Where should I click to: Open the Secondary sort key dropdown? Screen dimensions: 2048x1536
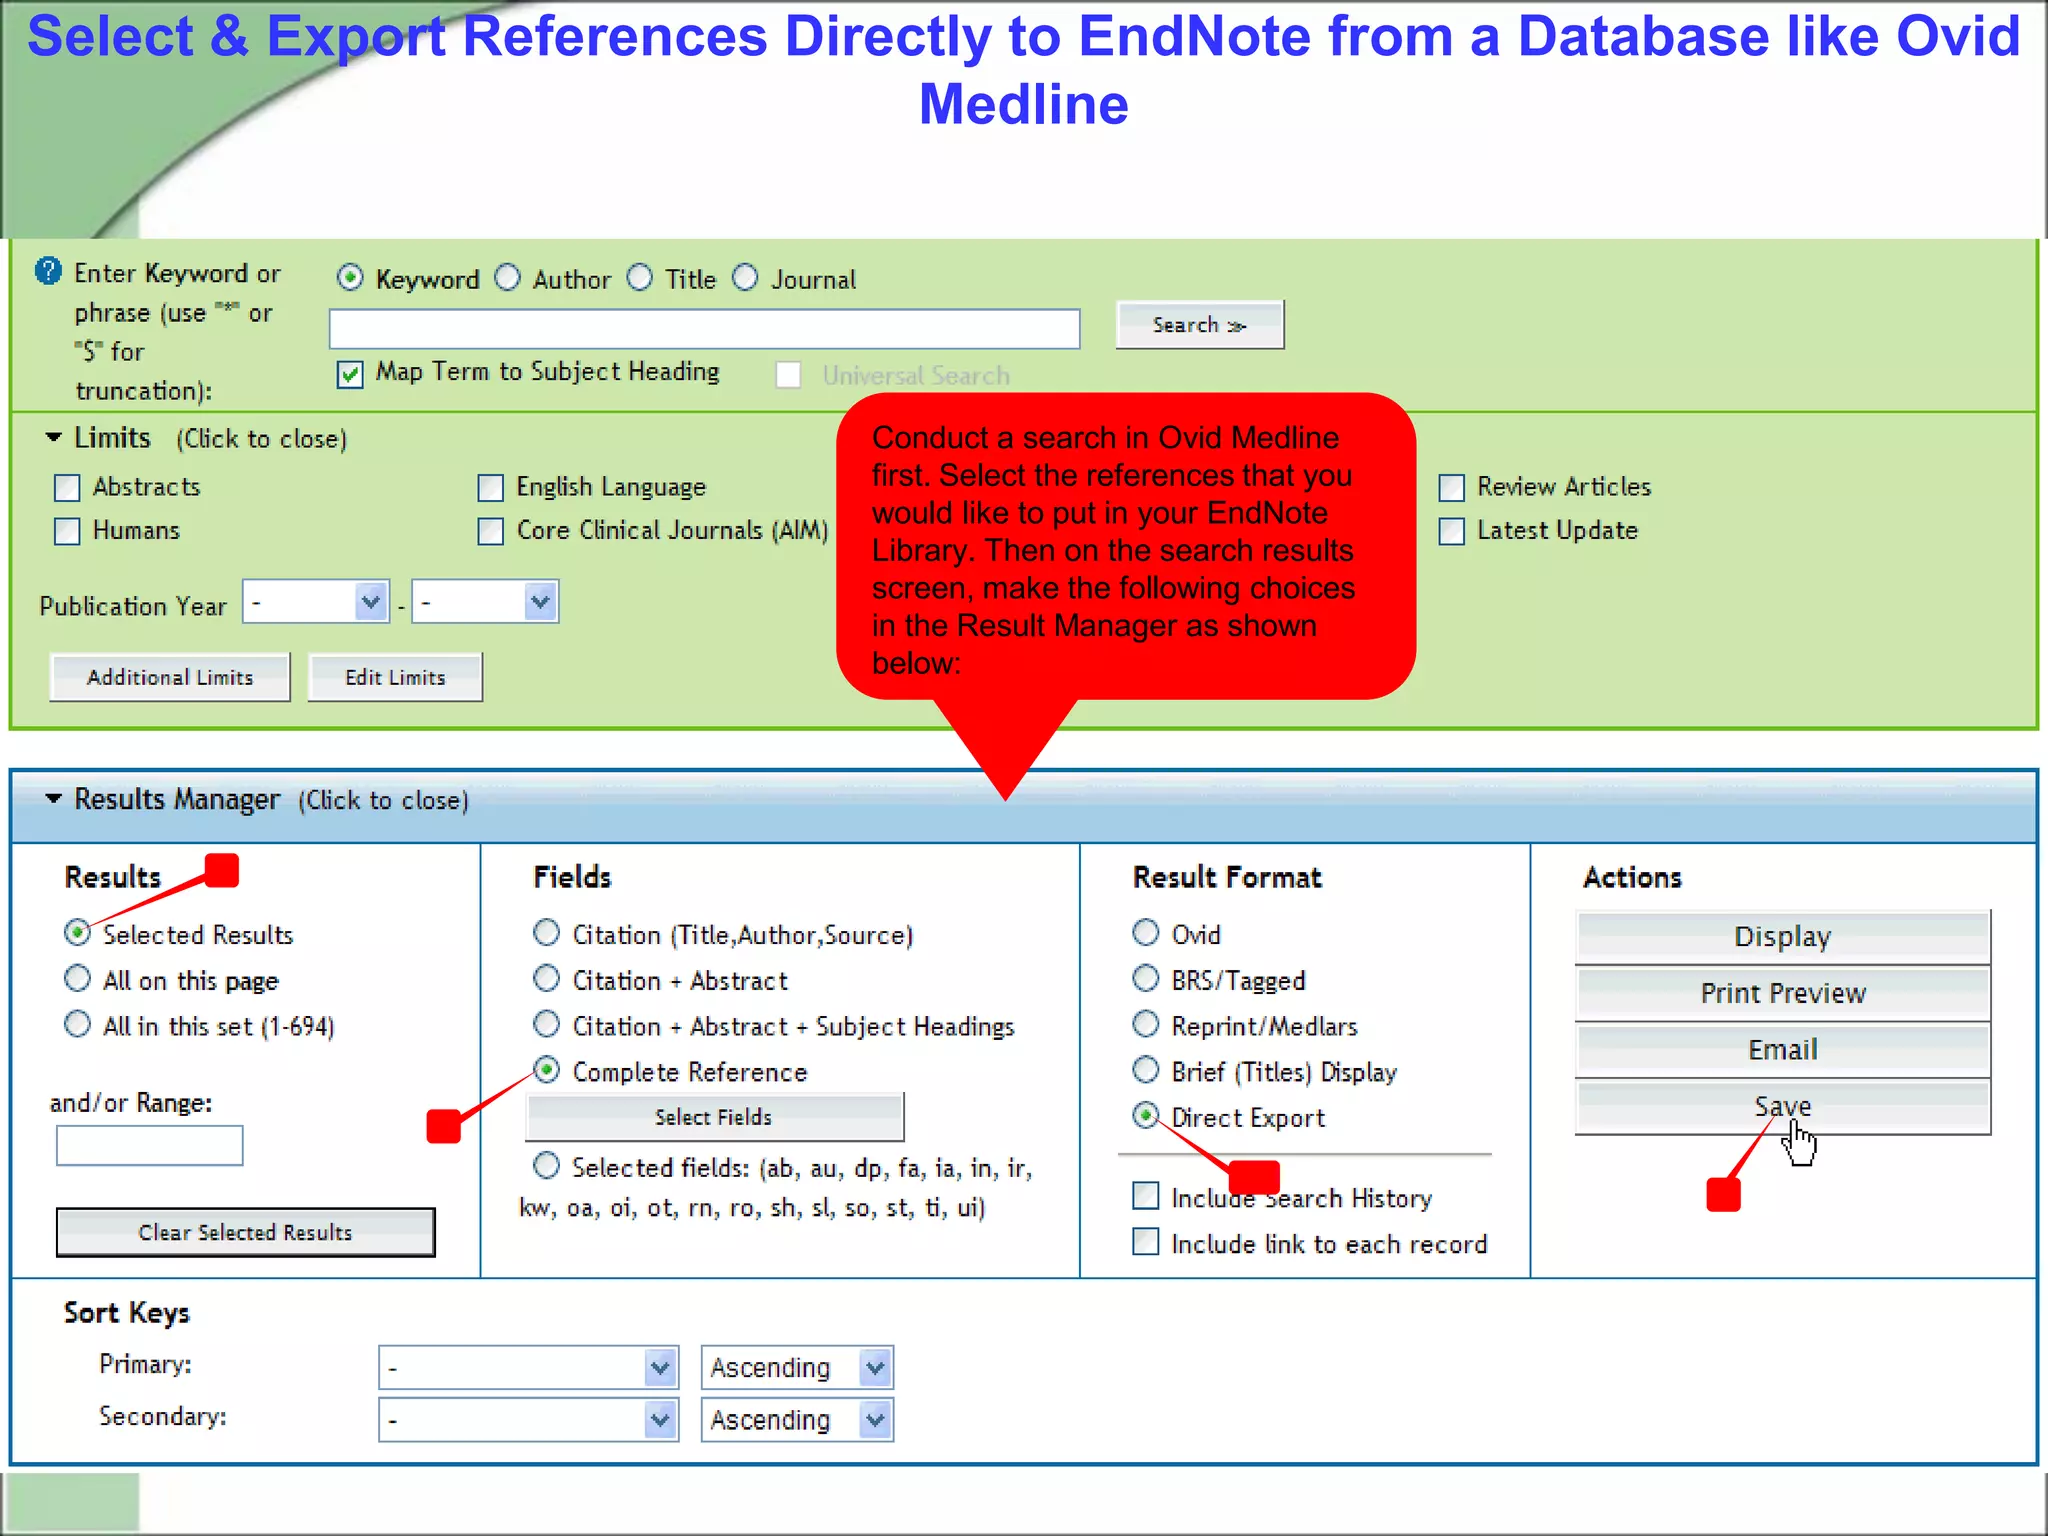pos(529,1420)
